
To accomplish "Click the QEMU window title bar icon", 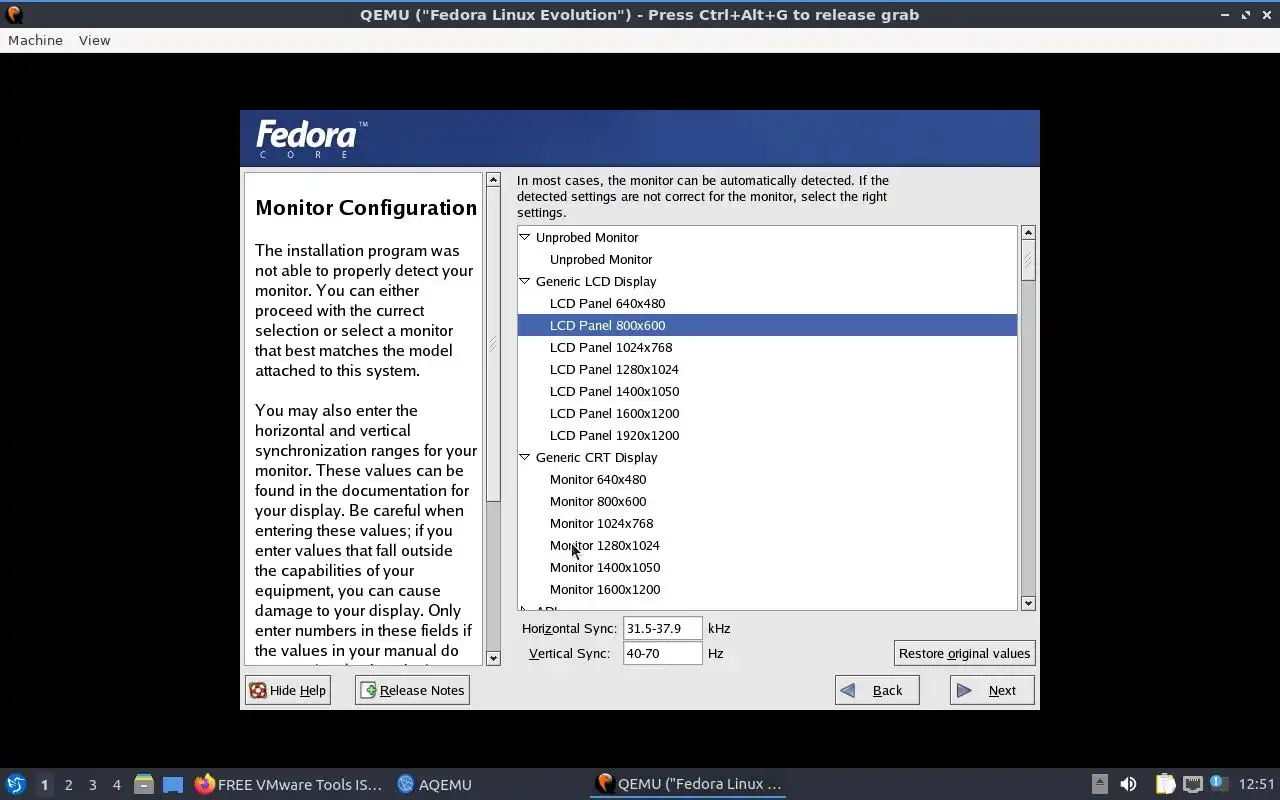I will tap(14, 14).
